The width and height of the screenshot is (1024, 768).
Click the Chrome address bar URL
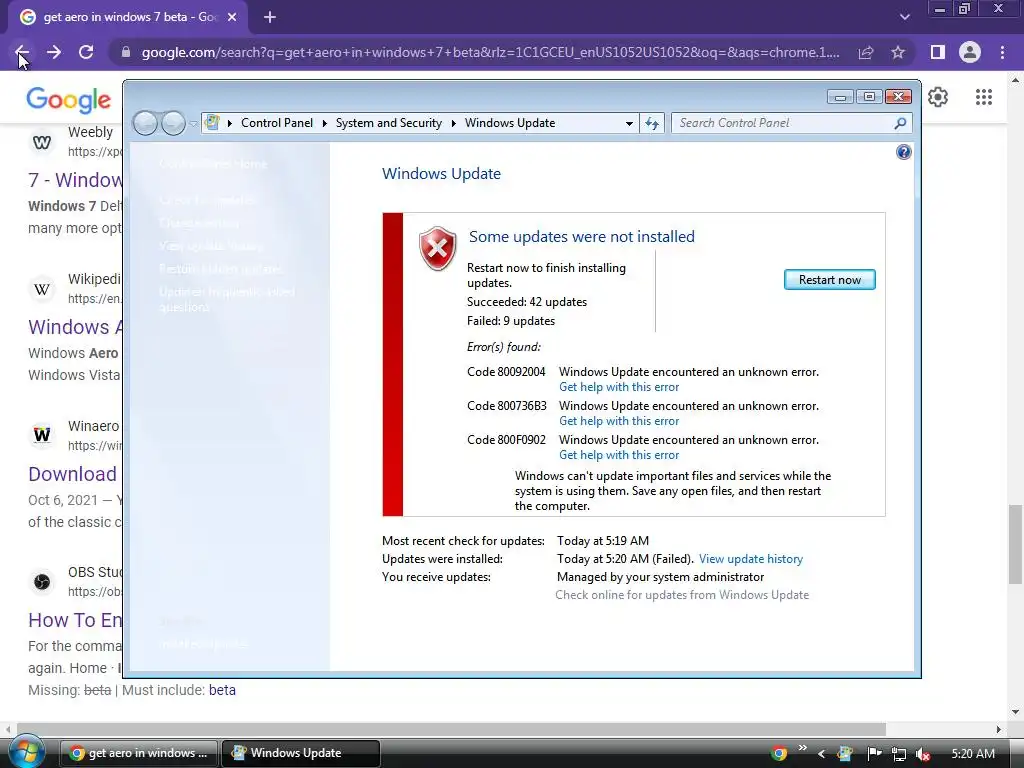(490, 52)
